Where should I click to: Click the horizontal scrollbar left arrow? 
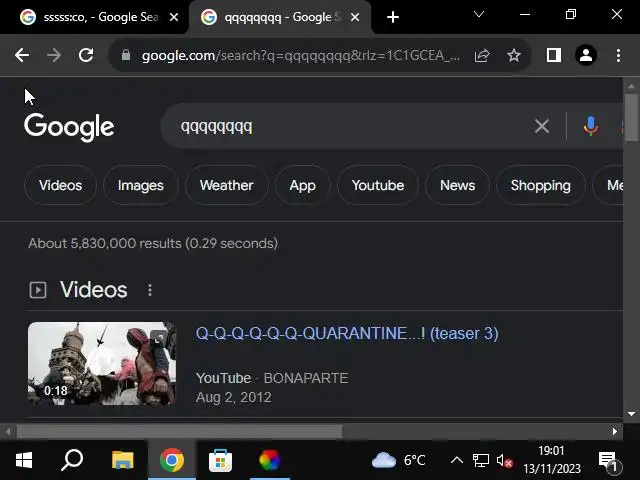pyautogui.click(x=8, y=431)
